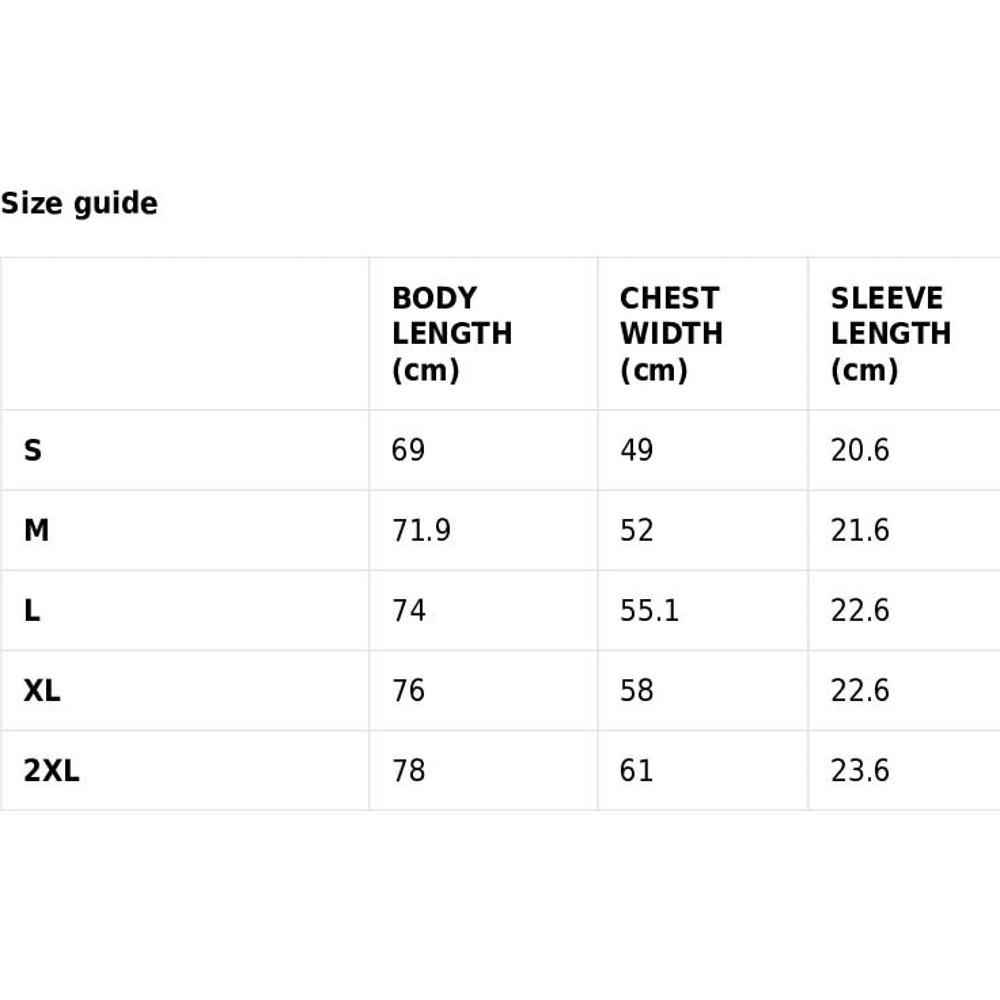Screen dimensions: 1000x1000
Task: Click the S size row label
Action: coord(33,451)
